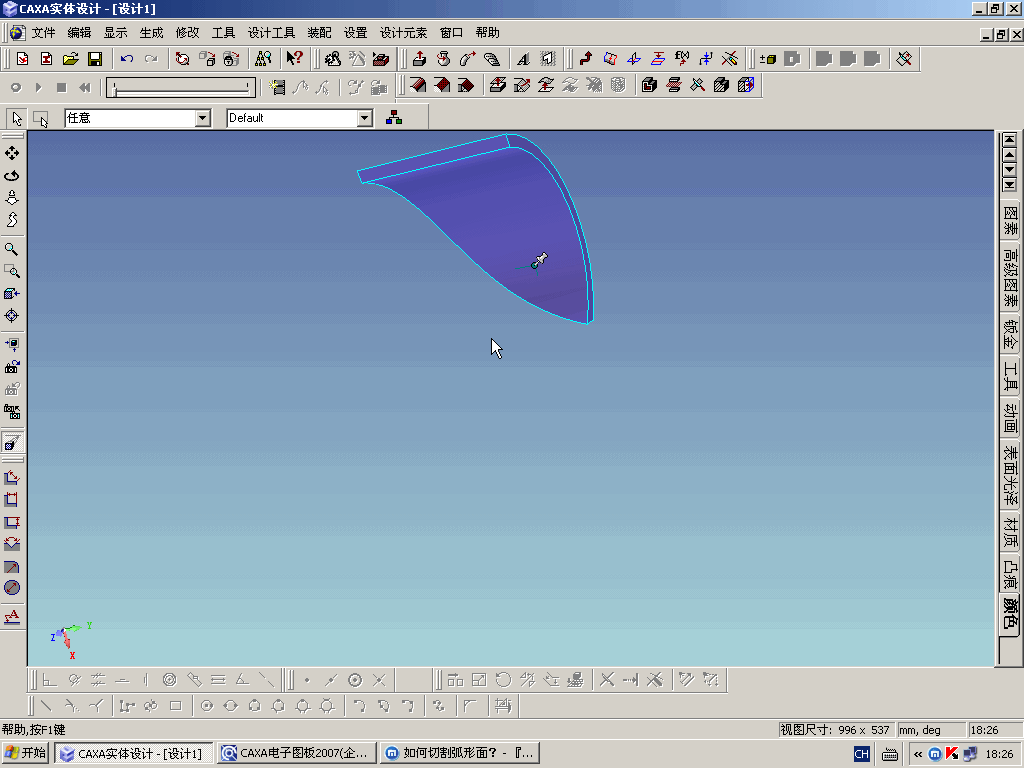Open the 任意 selection filter dropdown

coord(203,118)
